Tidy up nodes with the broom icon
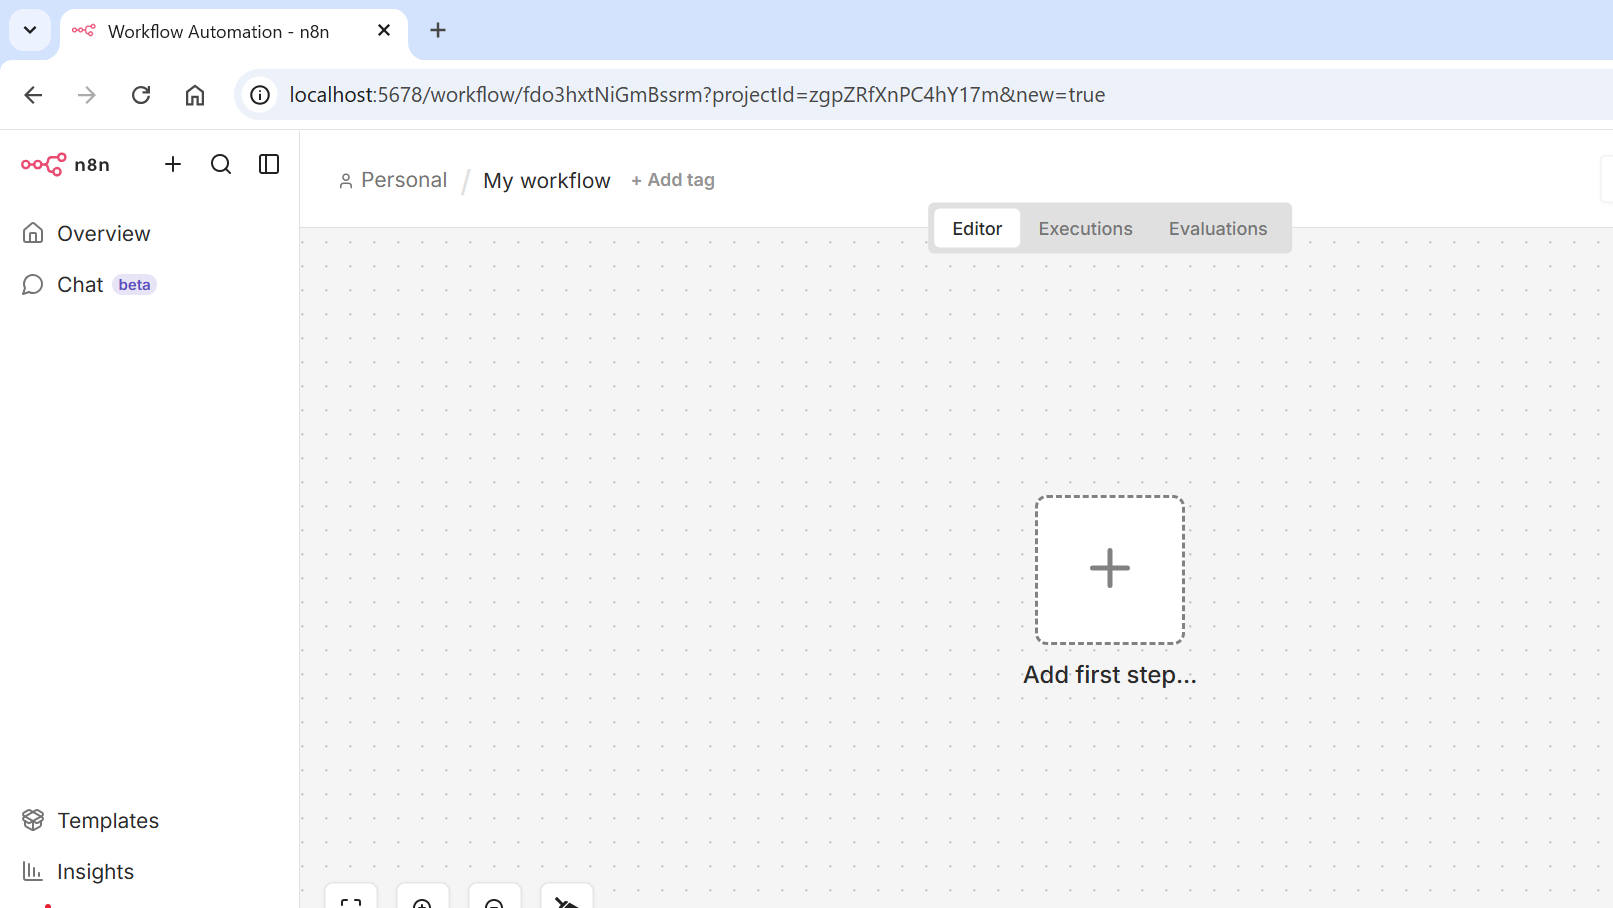Viewport: 1613px width, 908px height. point(567,900)
